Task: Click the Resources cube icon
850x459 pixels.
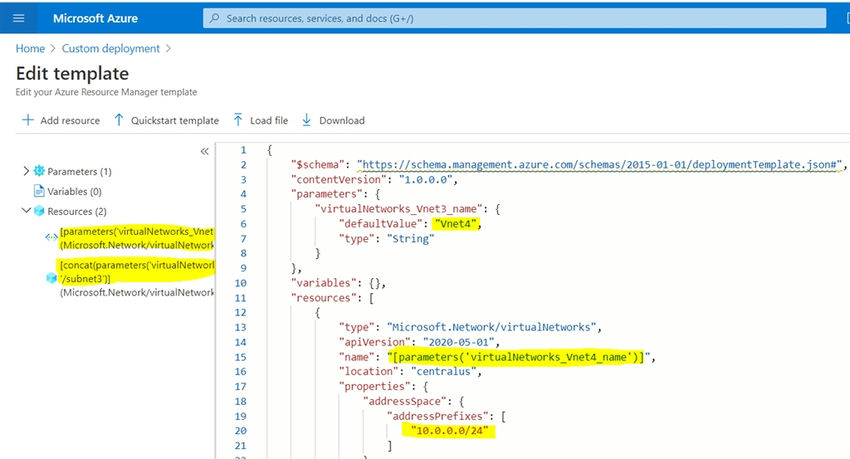Action: pos(39,211)
